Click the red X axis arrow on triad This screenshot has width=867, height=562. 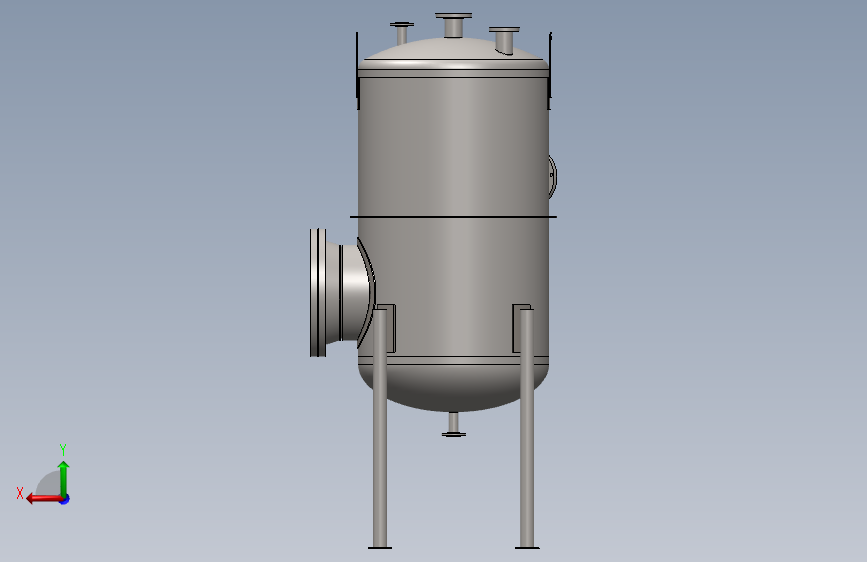coord(44,499)
